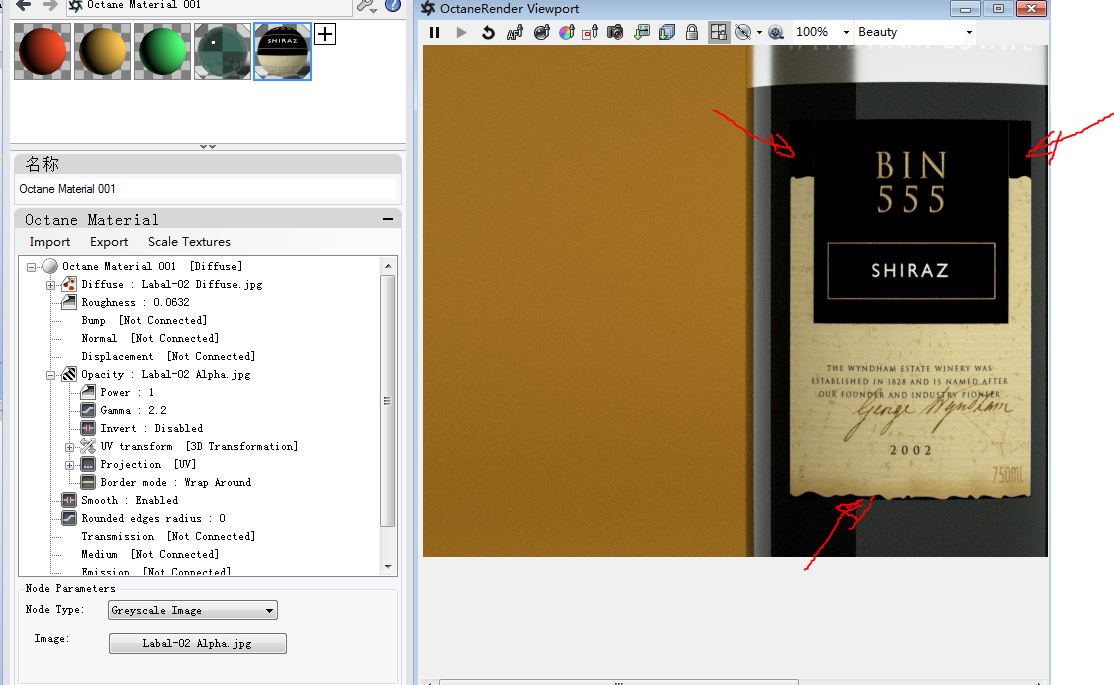Image resolution: width=1114 pixels, height=685 pixels.
Task: Collapse the Octane Material 001 root node
Action: pos(31,267)
